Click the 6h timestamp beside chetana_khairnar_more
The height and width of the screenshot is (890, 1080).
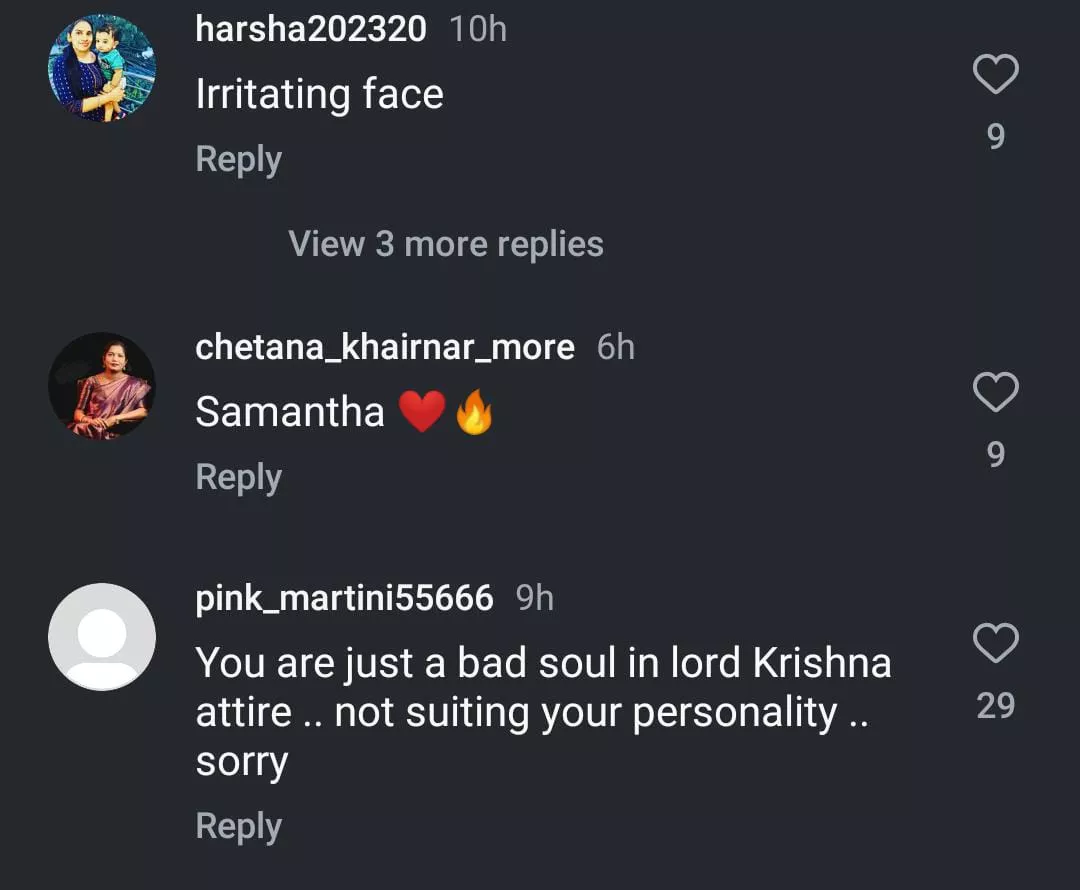616,347
